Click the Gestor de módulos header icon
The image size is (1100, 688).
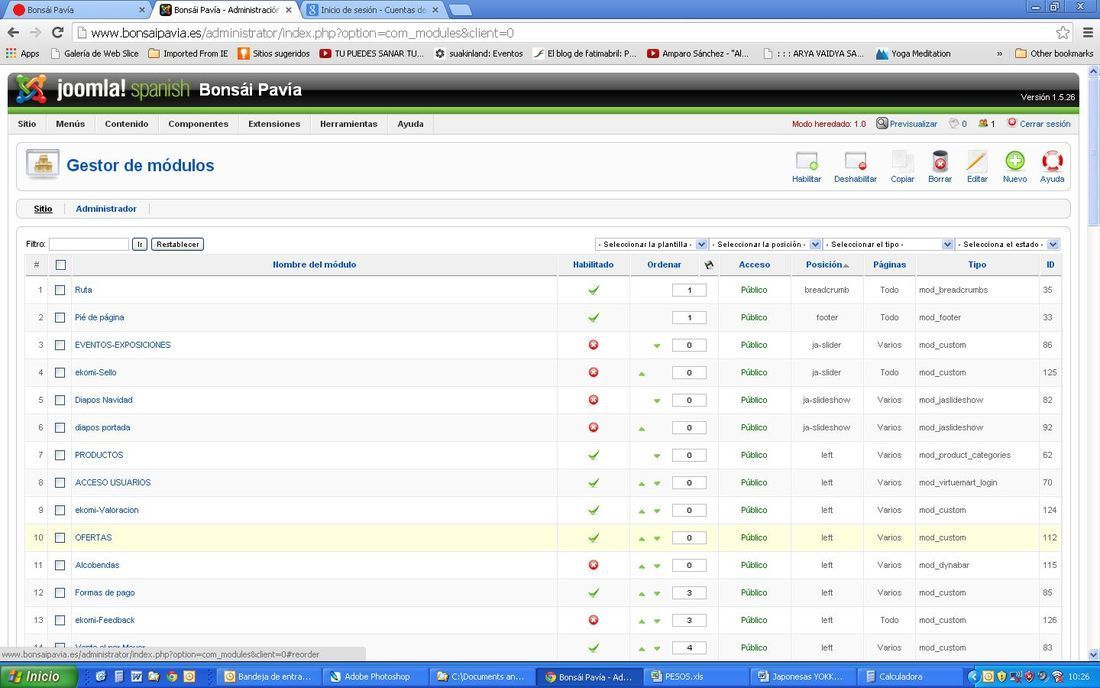43,164
